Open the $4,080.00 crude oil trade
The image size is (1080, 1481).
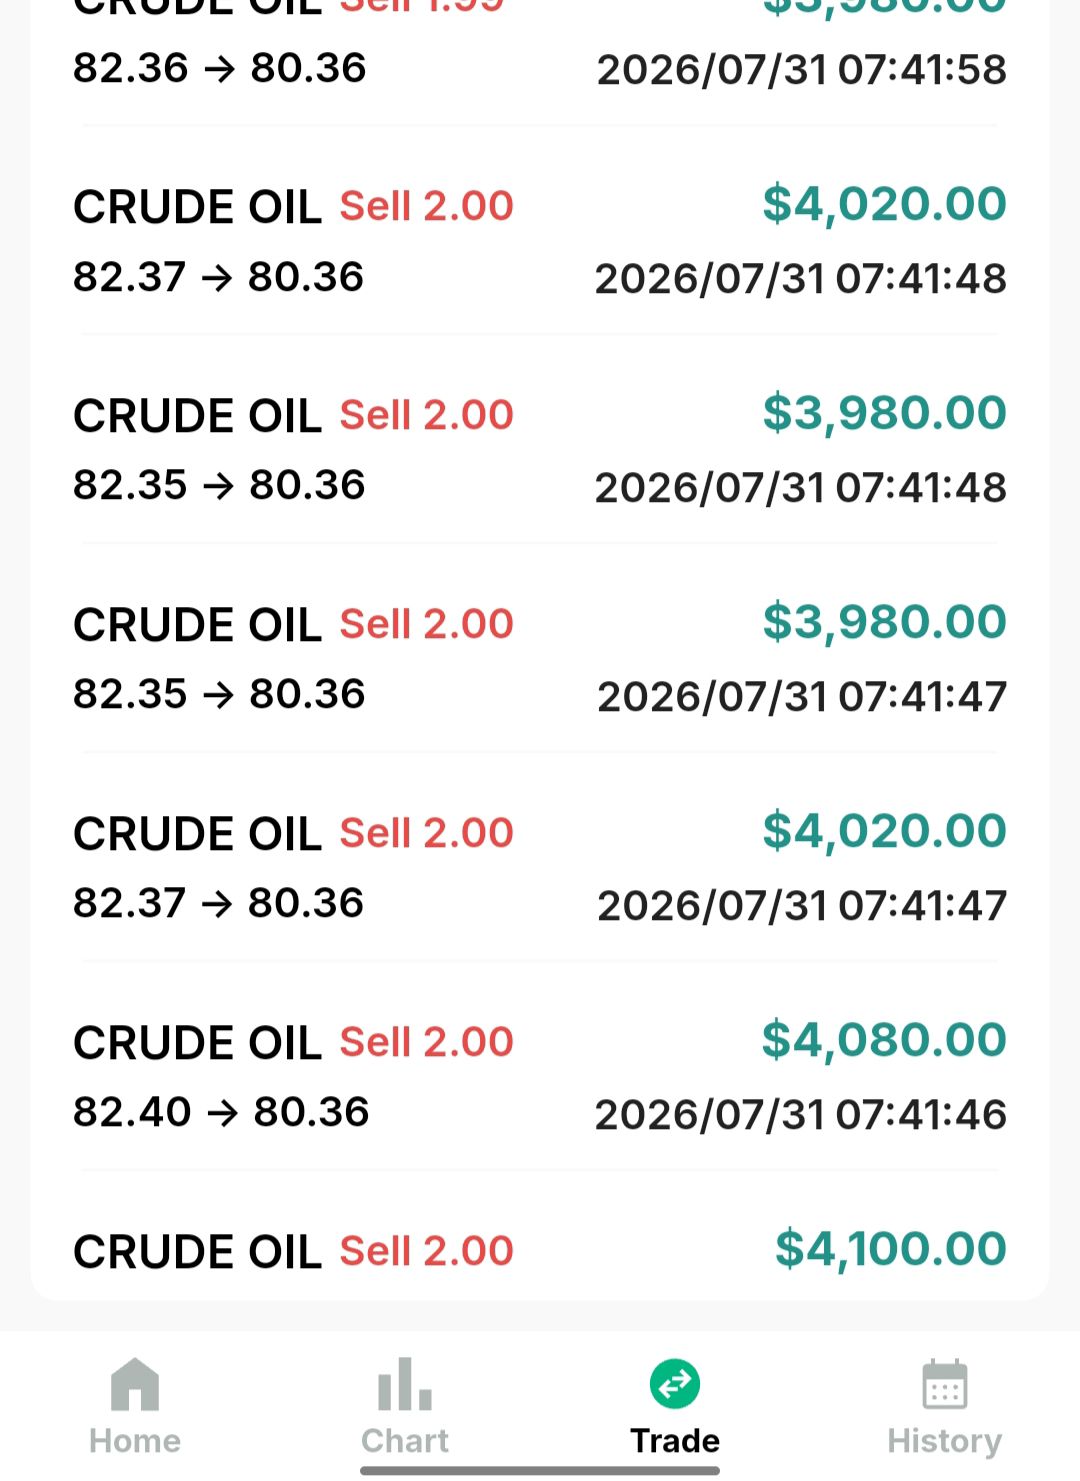540,1076
